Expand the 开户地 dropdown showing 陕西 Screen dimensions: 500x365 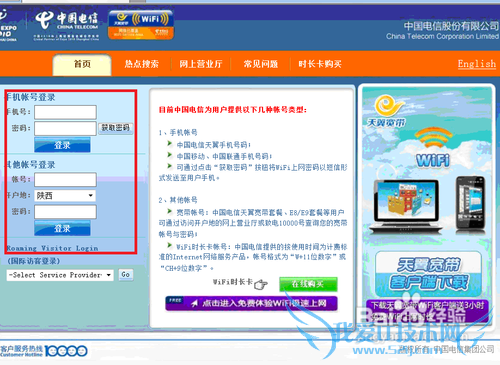pyautogui.click(x=65, y=196)
